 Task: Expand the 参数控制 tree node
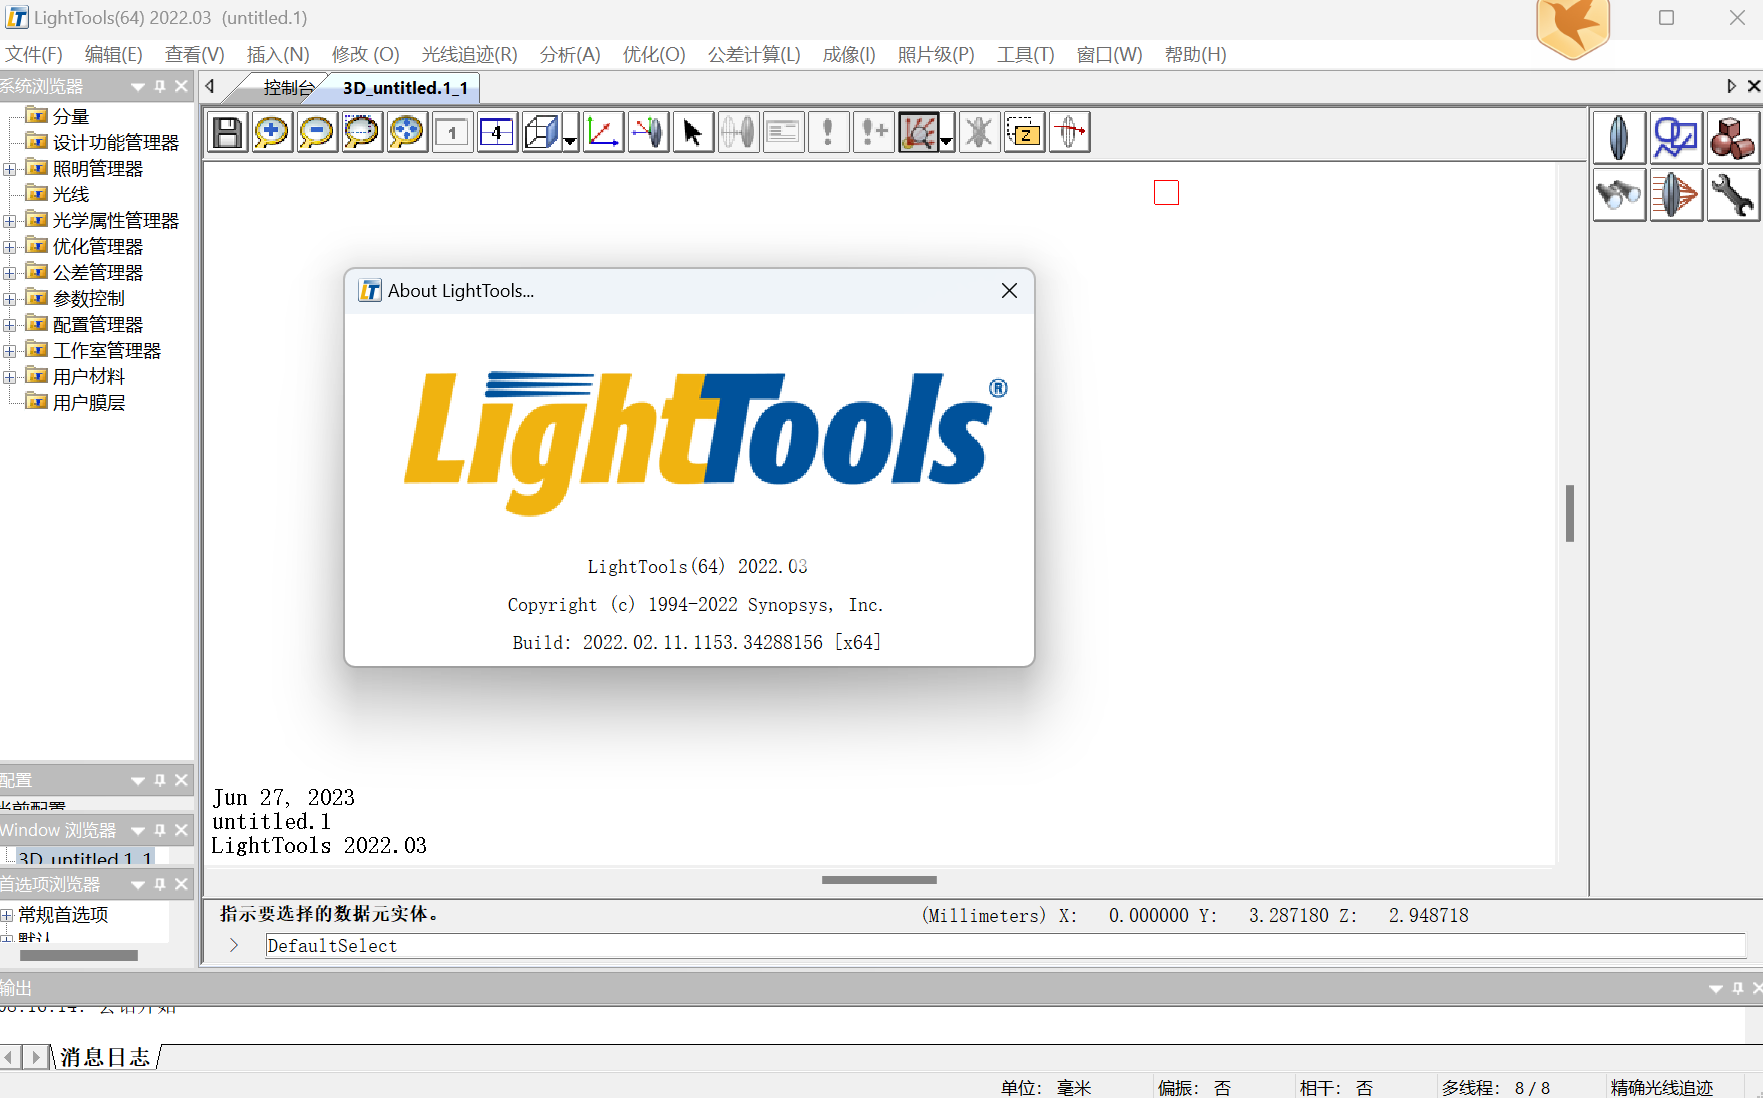[9, 299]
